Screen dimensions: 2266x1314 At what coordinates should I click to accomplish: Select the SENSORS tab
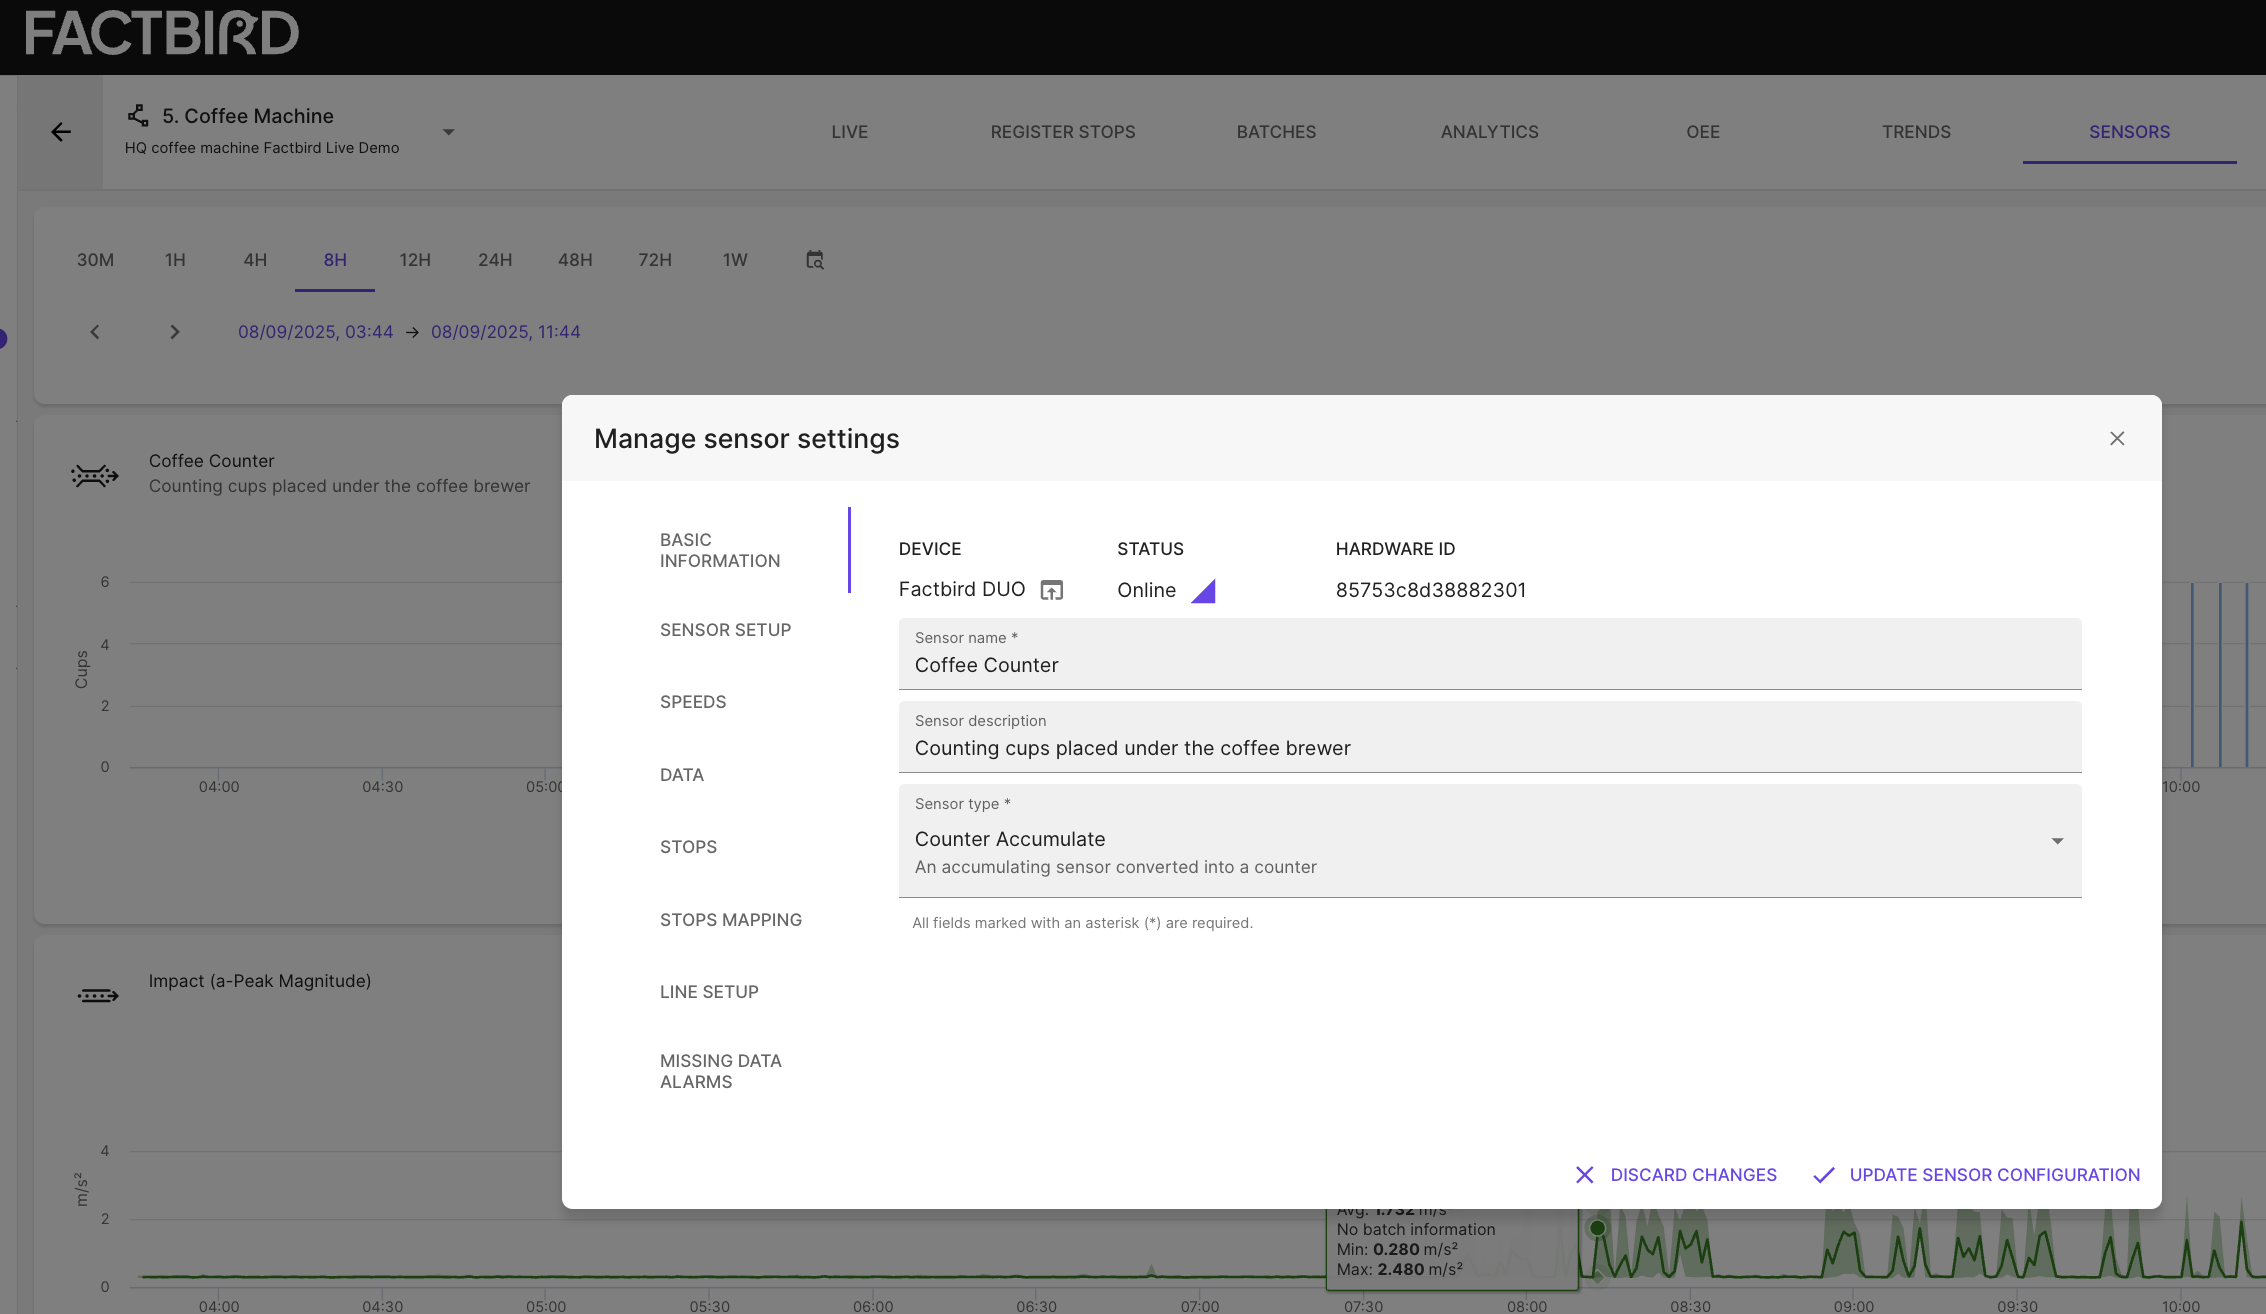pyautogui.click(x=2130, y=132)
